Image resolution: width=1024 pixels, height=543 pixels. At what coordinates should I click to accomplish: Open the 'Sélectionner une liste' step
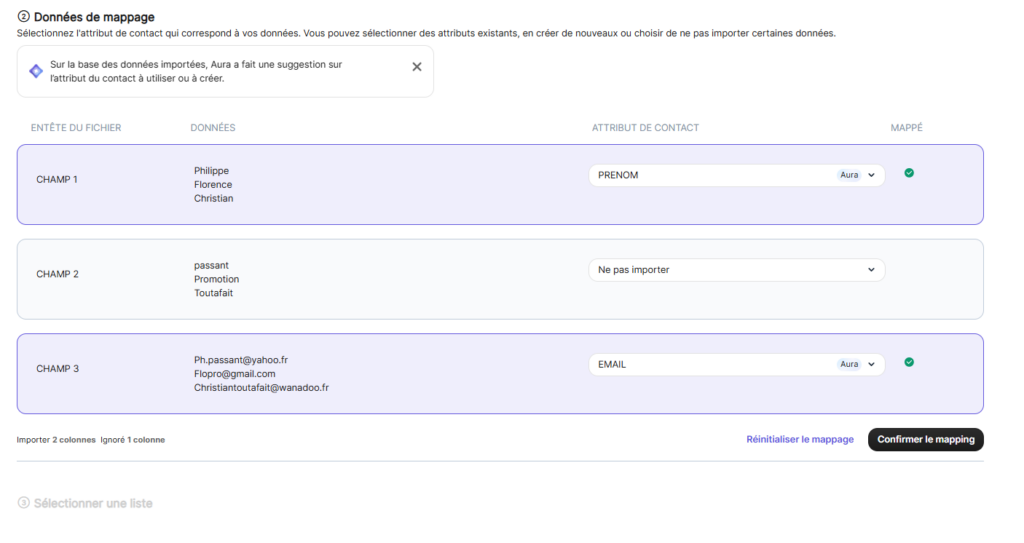click(x=93, y=503)
